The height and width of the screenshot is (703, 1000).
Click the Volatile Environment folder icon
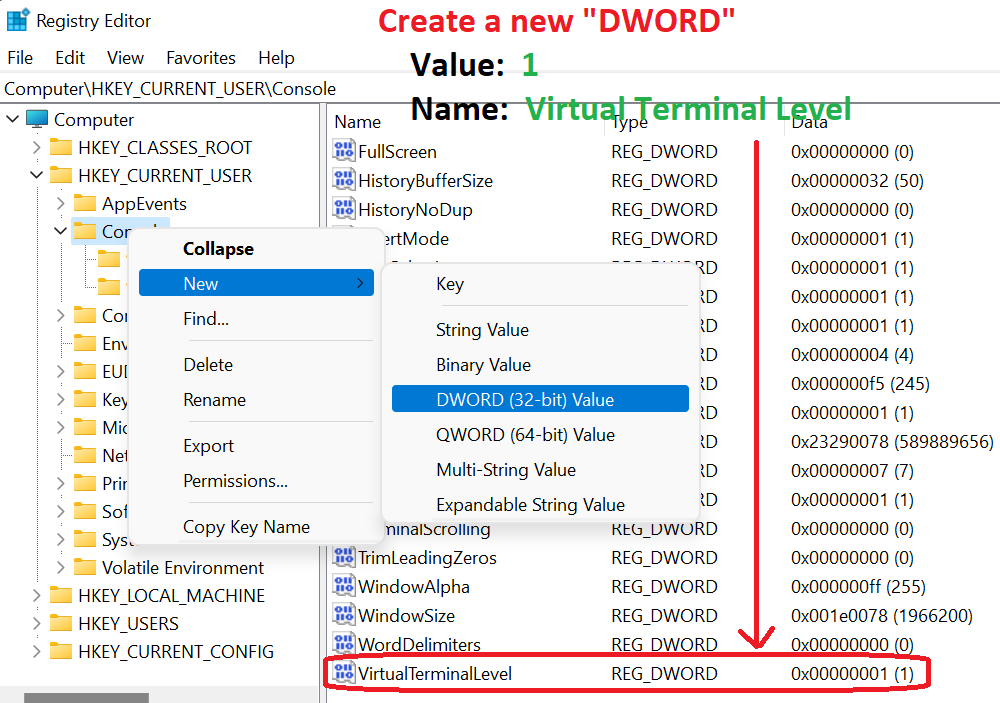[x=85, y=567]
